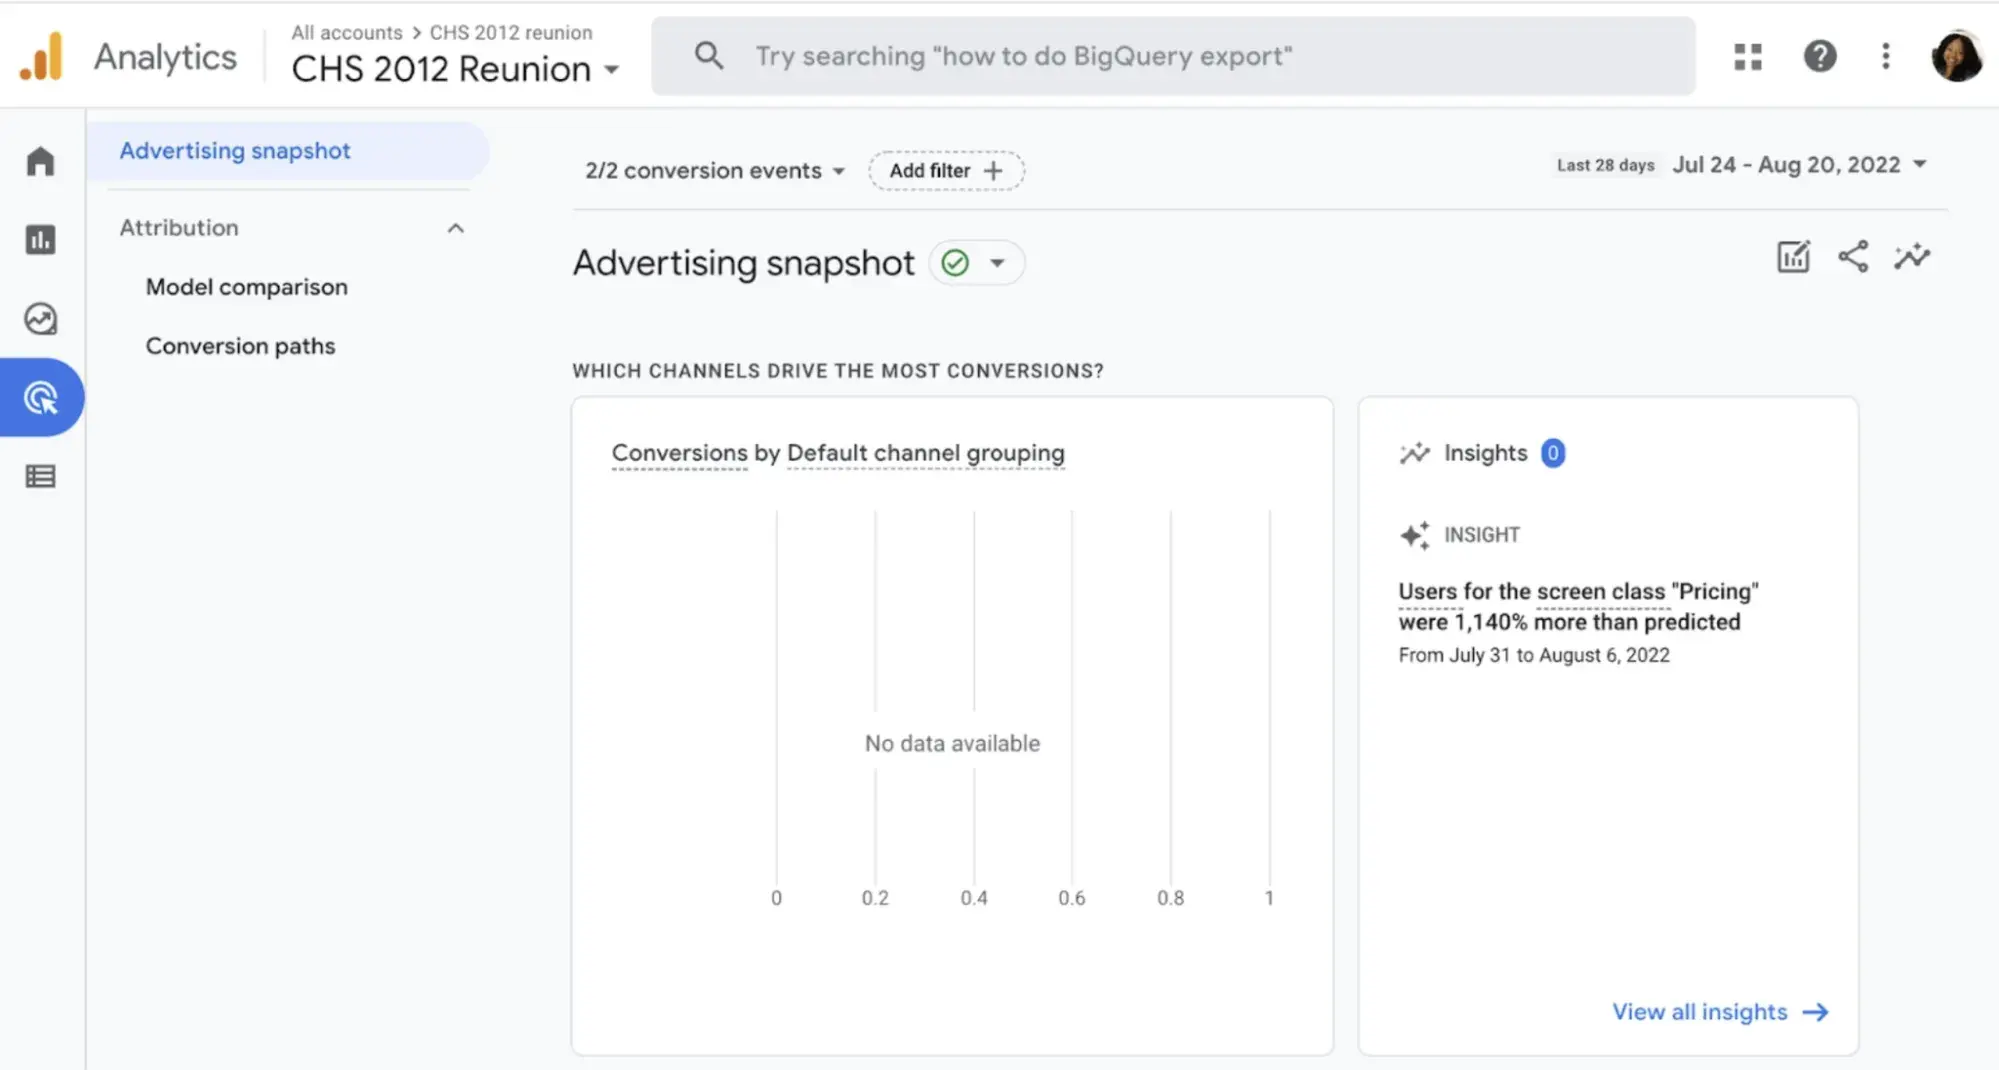Open the dropdown arrow next to report status
The image size is (1999, 1070).
(997, 263)
